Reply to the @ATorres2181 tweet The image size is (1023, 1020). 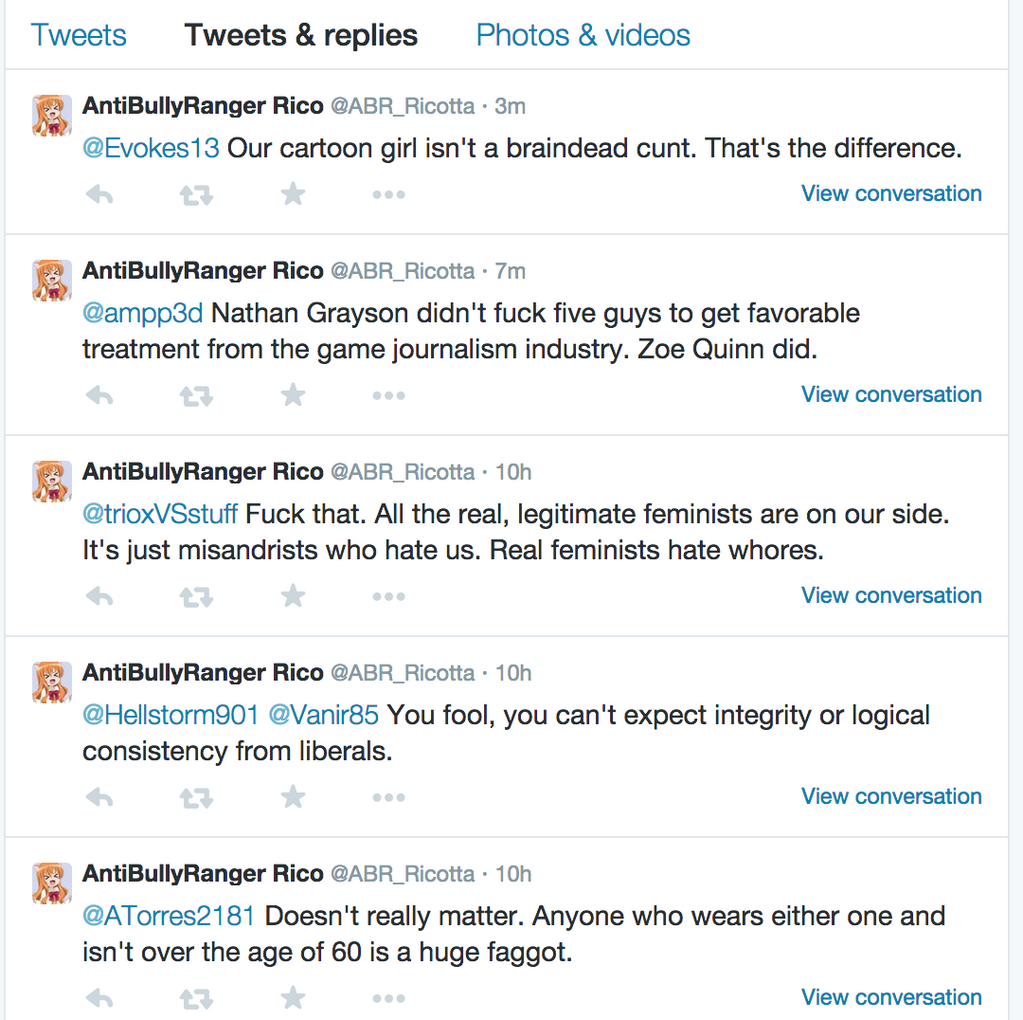pyautogui.click(x=100, y=998)
